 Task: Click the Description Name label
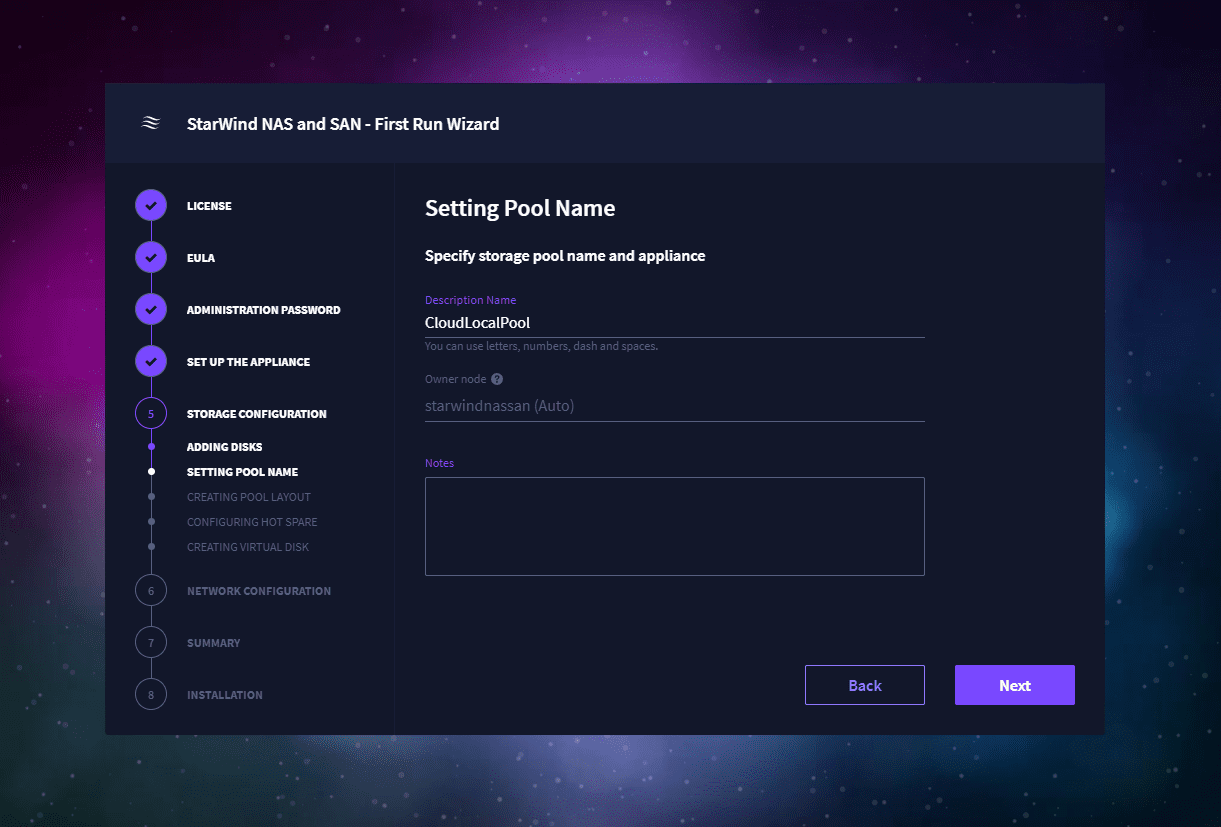coord(470,300)
